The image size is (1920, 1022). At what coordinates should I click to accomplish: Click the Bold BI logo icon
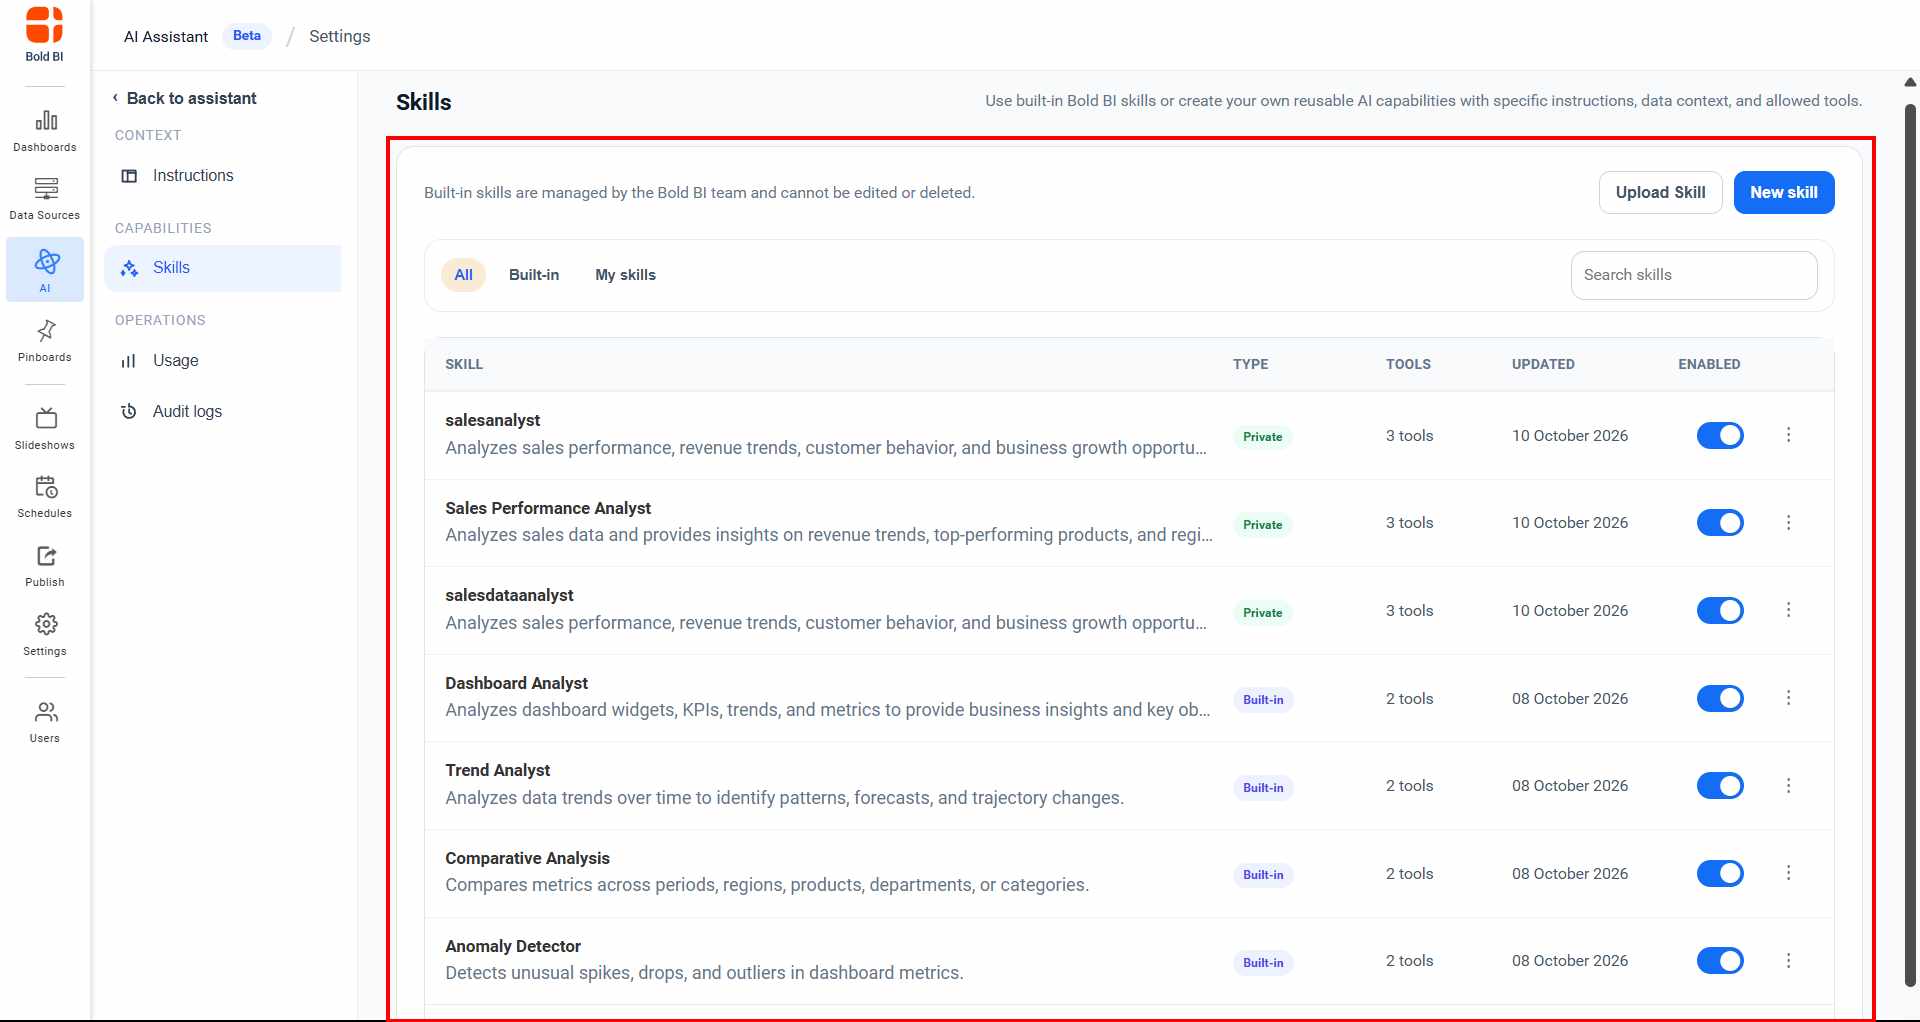click(44, 25)
